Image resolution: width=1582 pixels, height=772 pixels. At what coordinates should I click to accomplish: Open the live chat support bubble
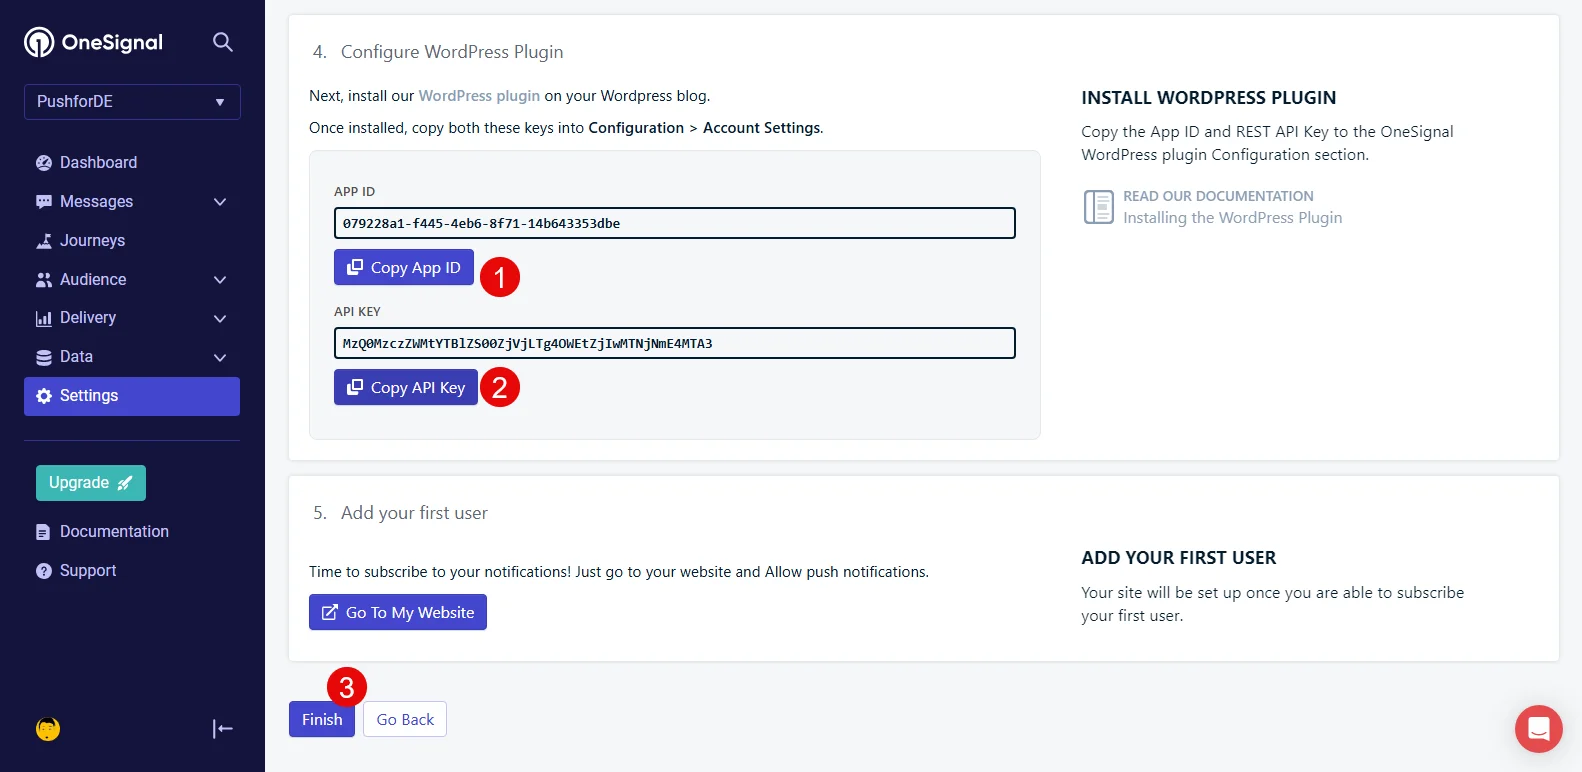[x=1539, y=729]
